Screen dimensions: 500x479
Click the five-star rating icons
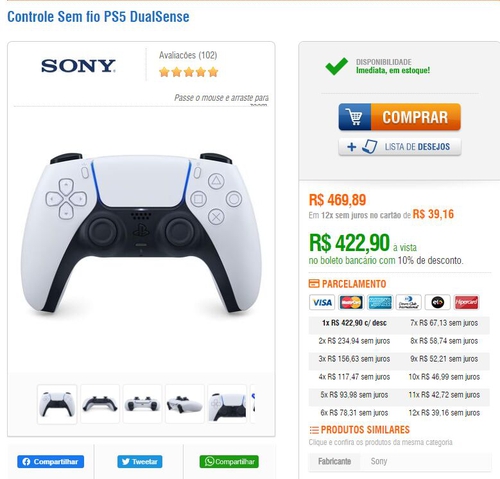pyautogui.click(x=188, y=72)
